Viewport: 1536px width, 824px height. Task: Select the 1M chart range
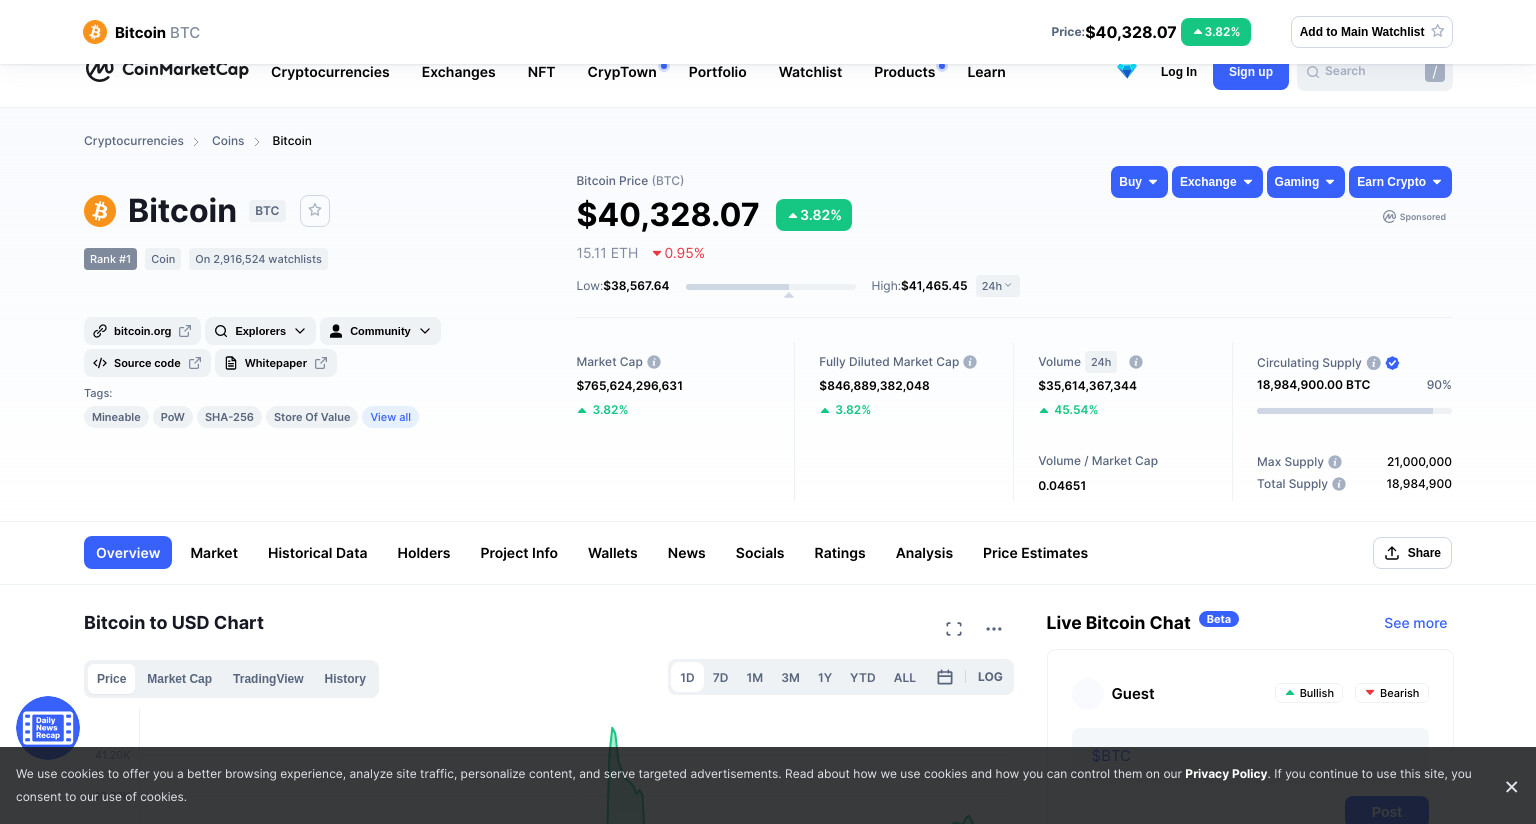[x=755, y=678]
